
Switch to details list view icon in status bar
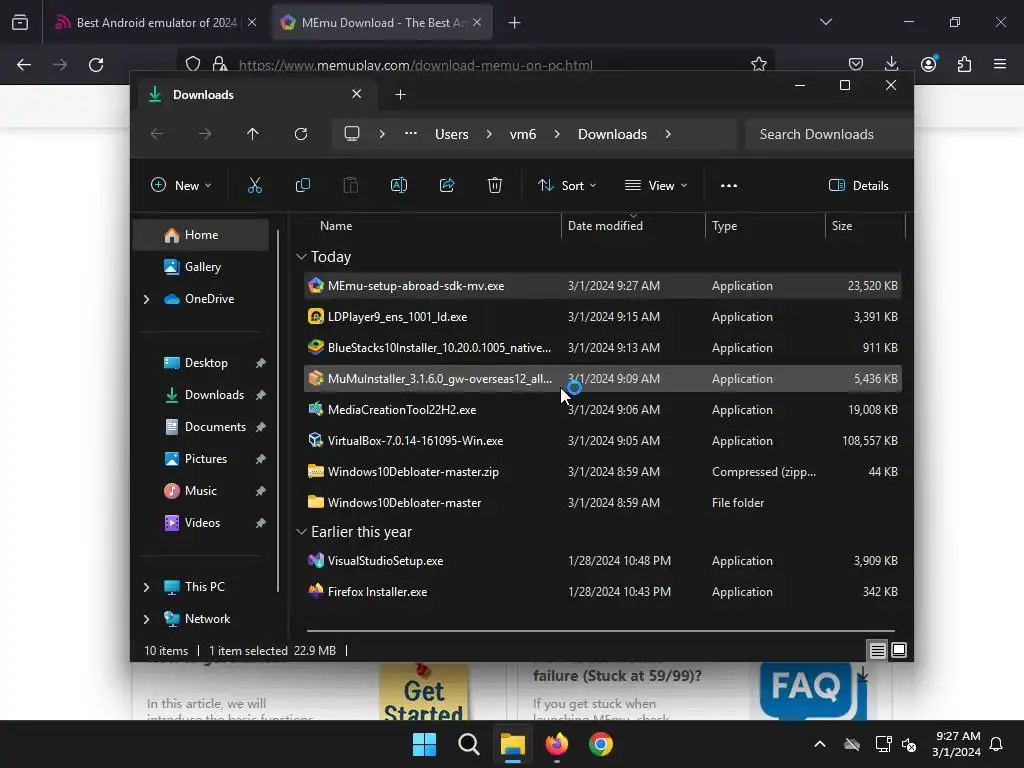pyautogui.click(x=878, y=650)
